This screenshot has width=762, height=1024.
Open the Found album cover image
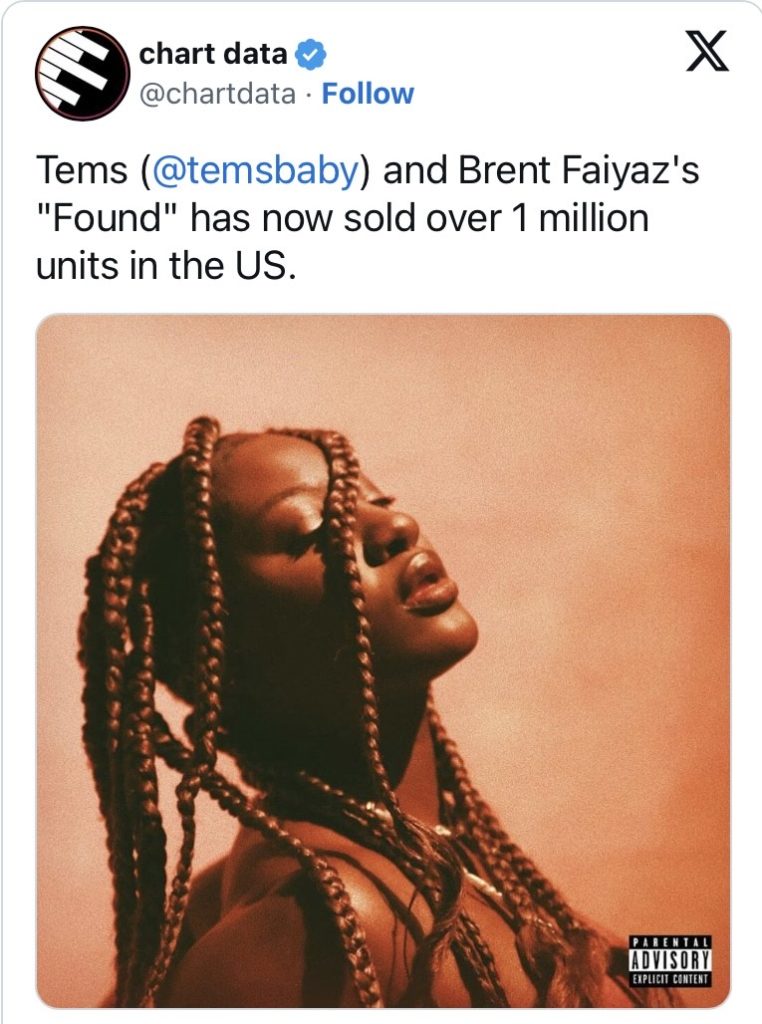coord(383,662)
